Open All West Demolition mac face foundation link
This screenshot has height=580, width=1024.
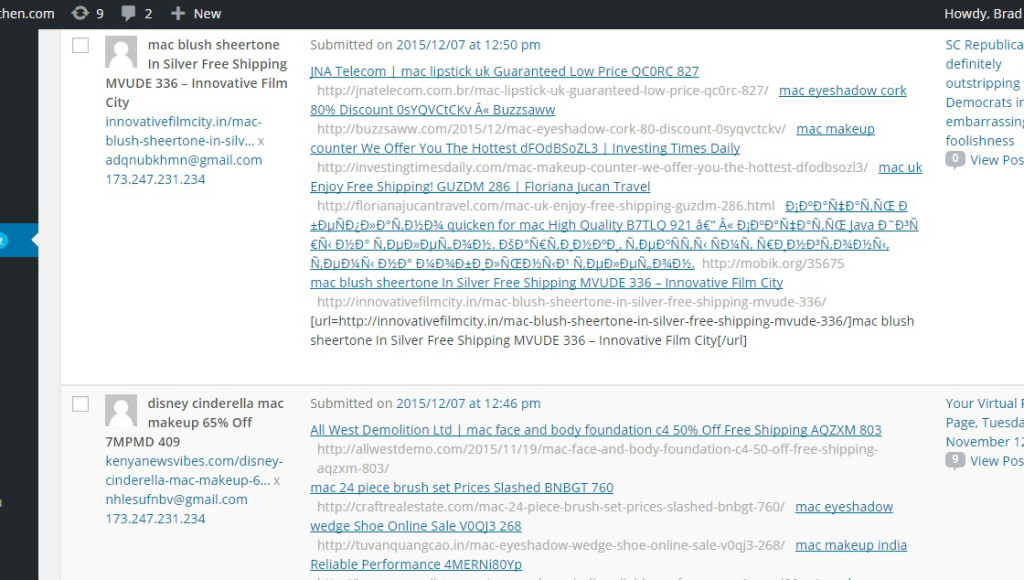pyautogui.click(x=596, y=430)
